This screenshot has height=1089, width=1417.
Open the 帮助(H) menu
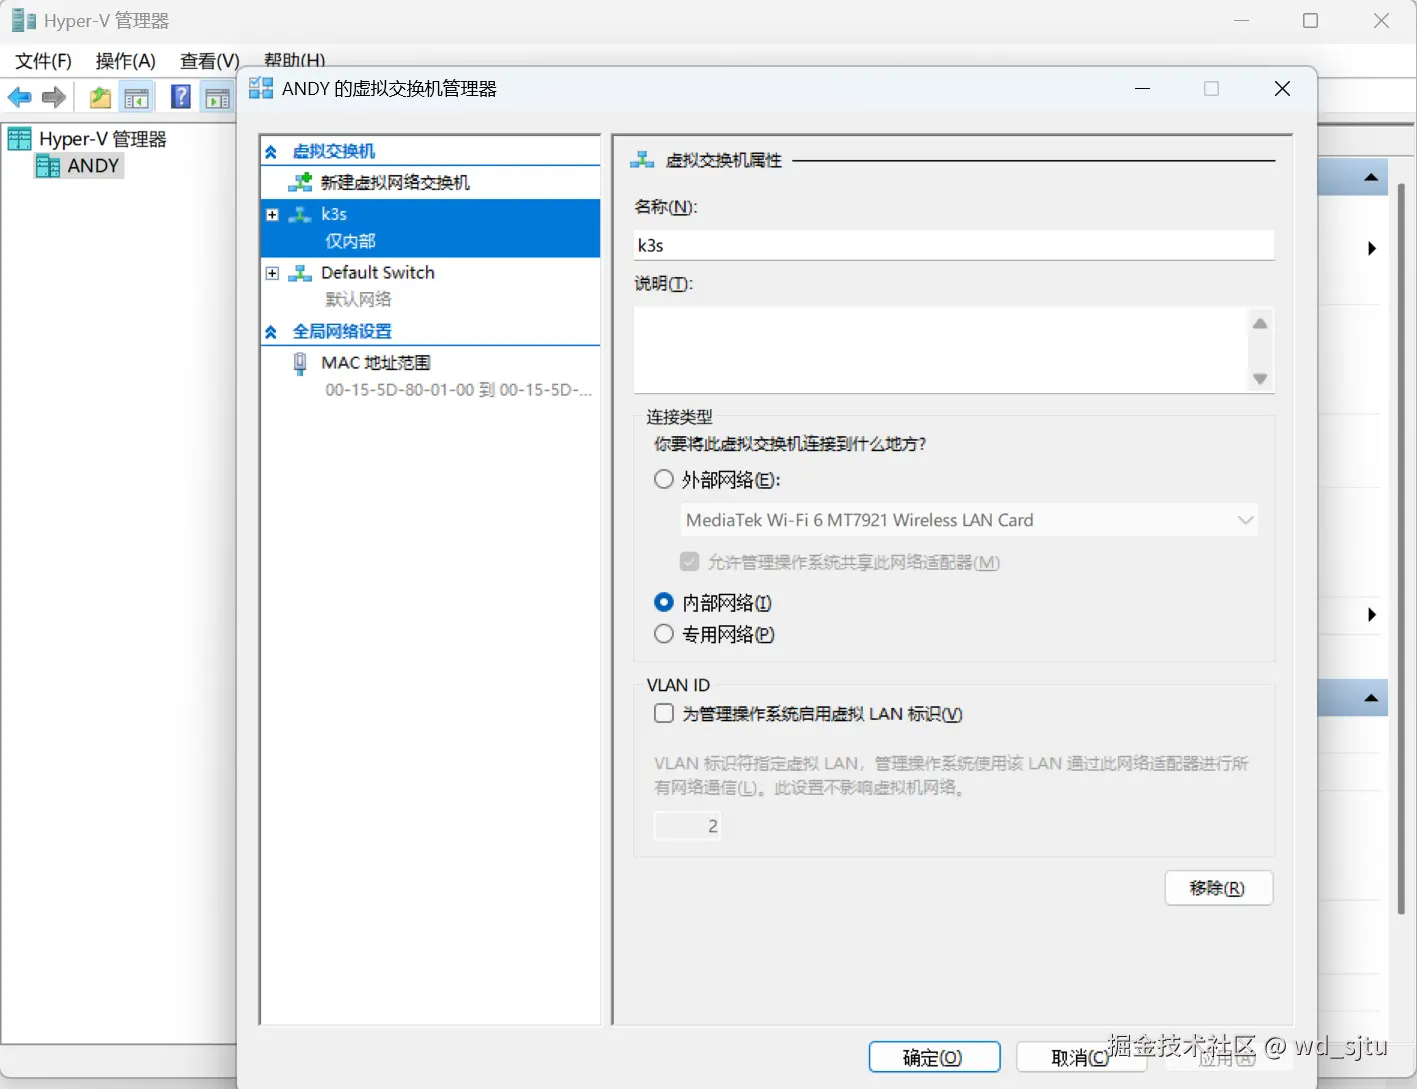294,60
